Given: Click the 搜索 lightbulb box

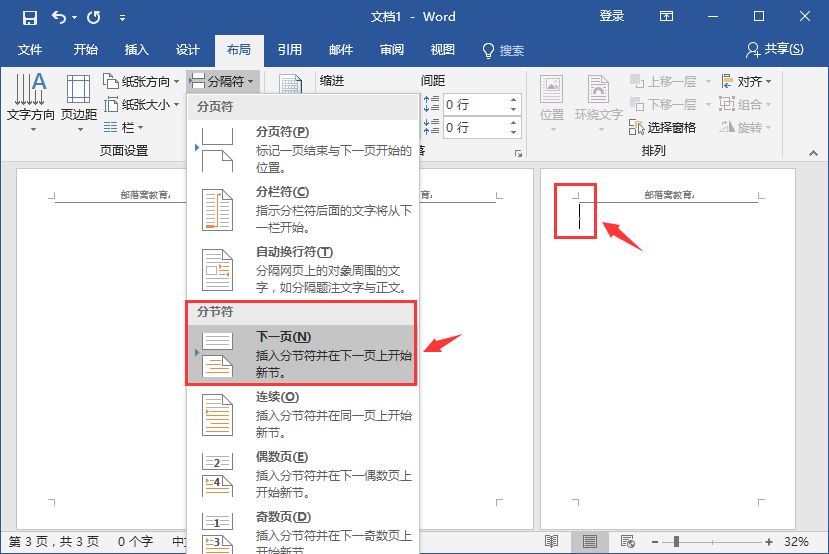Looking at the screenshot, I should coord(503,50).
